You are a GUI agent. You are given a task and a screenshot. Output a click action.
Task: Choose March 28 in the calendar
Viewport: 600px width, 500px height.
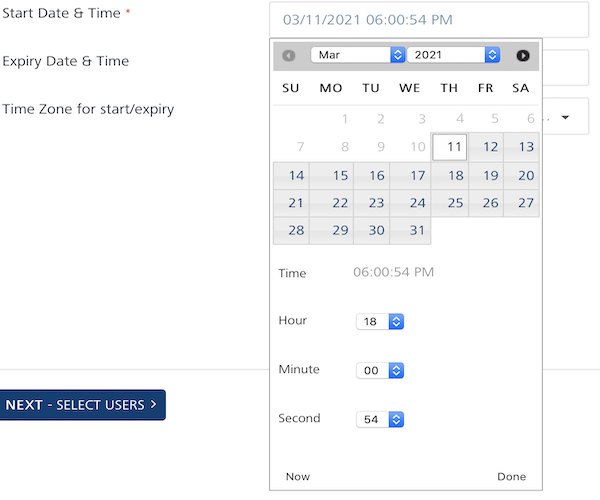tap(296, 230)
